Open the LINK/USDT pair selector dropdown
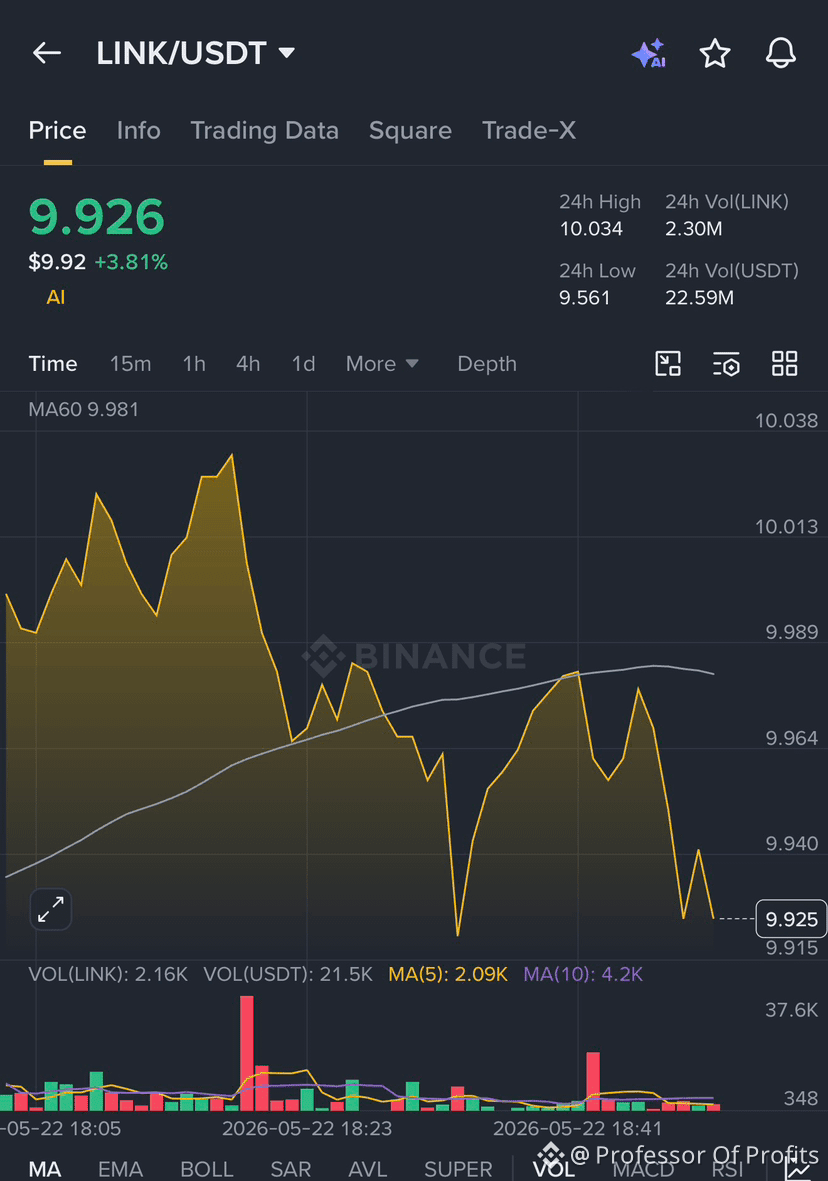828x1181 pixels. pyautogui.click(x=196, y=53)
